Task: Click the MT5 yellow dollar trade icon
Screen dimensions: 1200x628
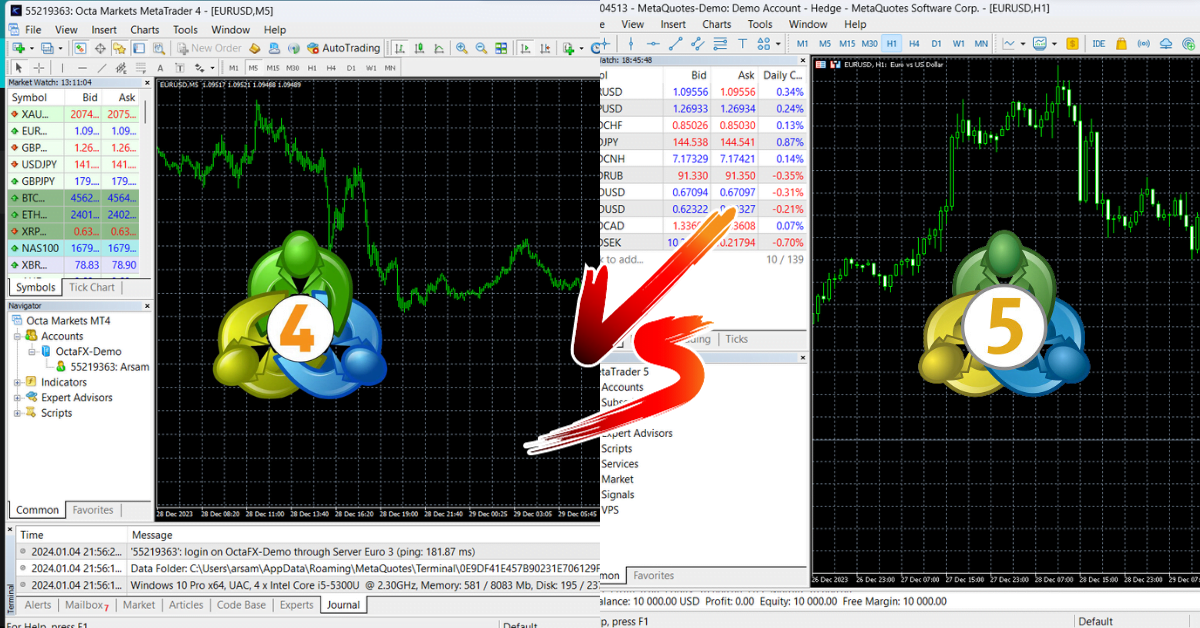Action: click(x=1073, y=43)
